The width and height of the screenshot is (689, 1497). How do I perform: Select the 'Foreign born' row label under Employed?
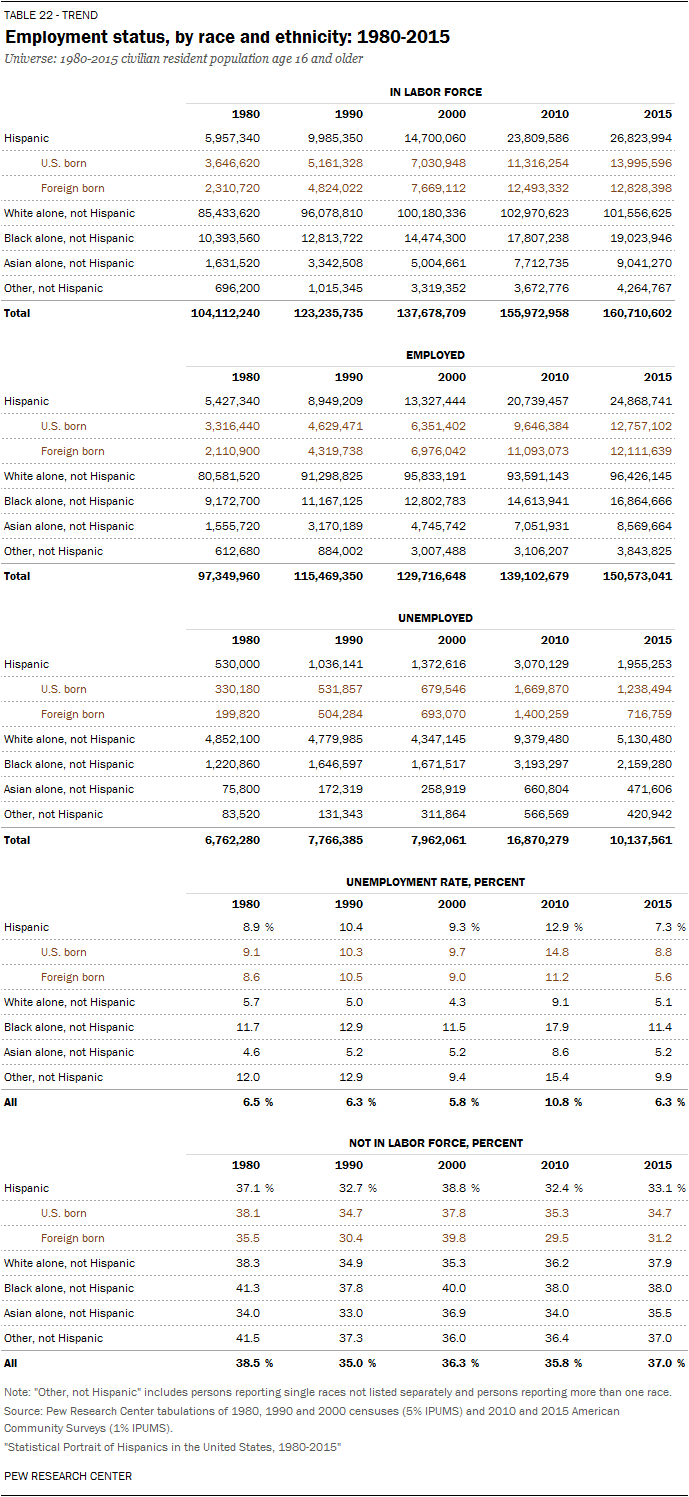72,451
